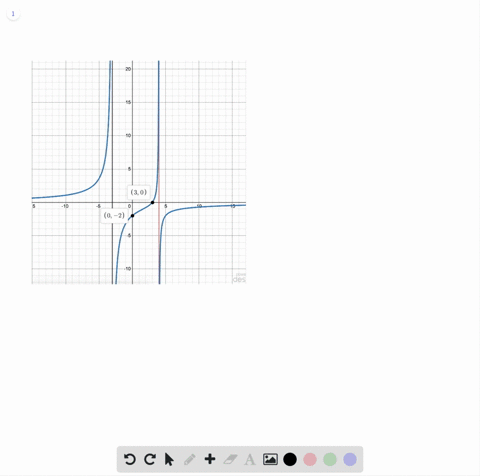Click the redo arrow icon

coord(150,459)
